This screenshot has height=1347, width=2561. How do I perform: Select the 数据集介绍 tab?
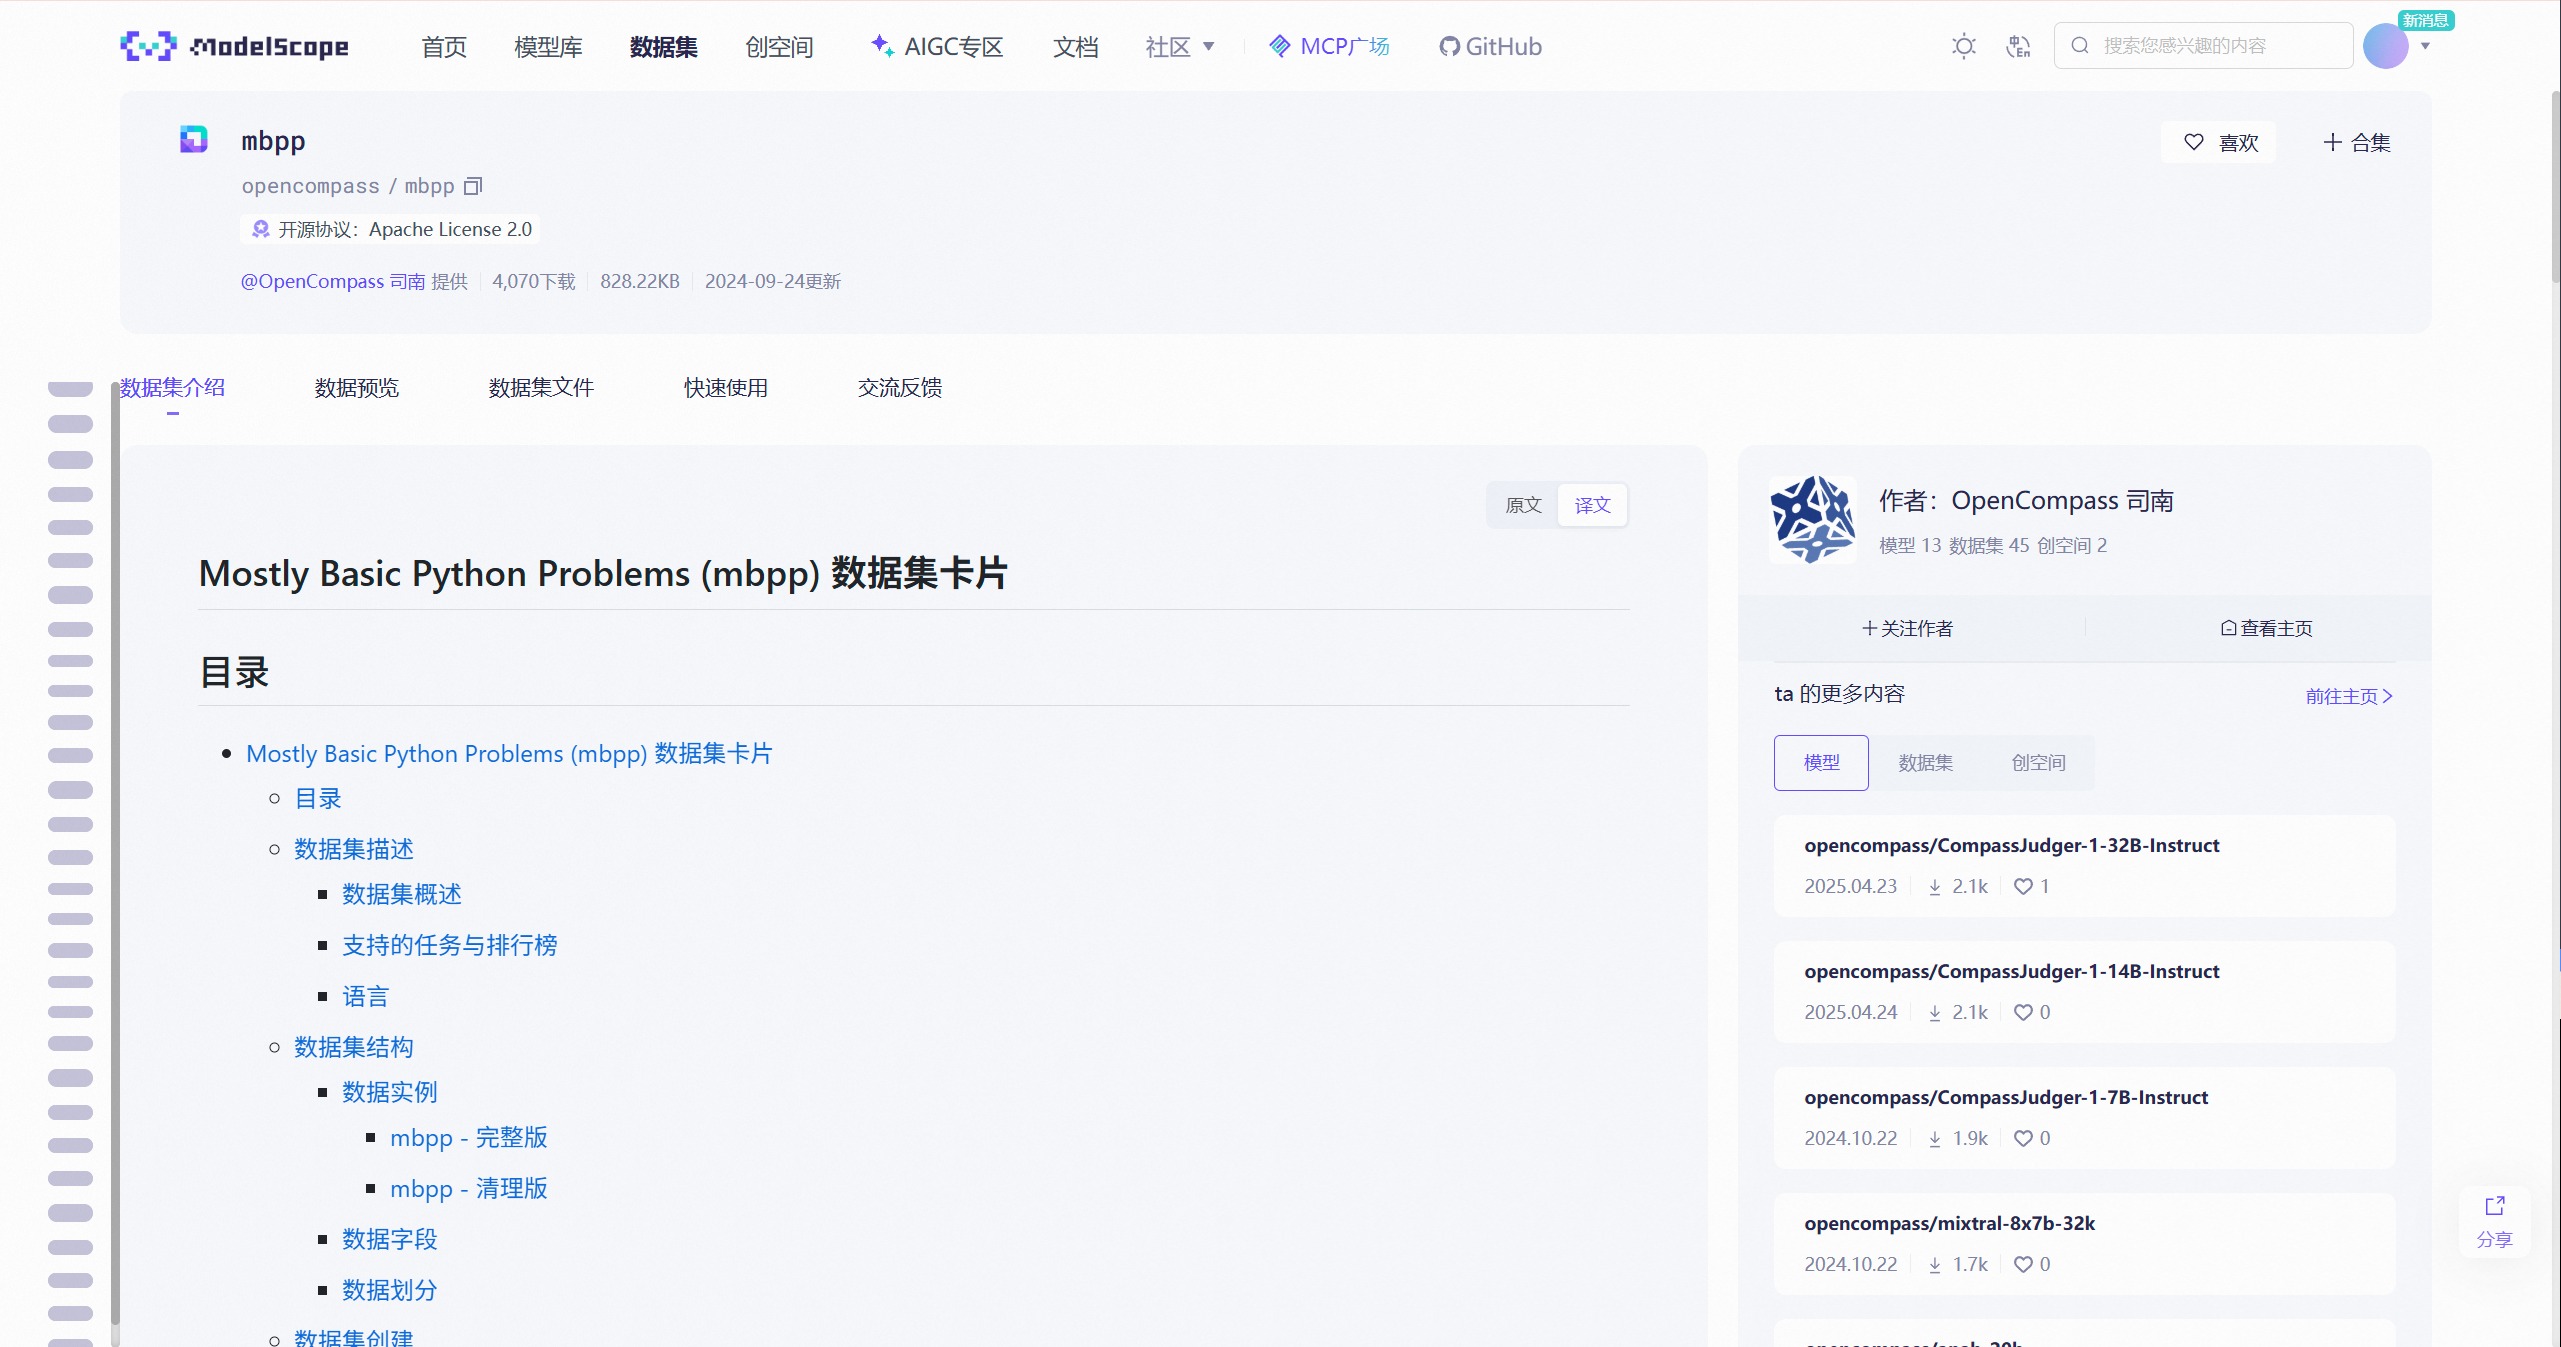tap(172, 388)
